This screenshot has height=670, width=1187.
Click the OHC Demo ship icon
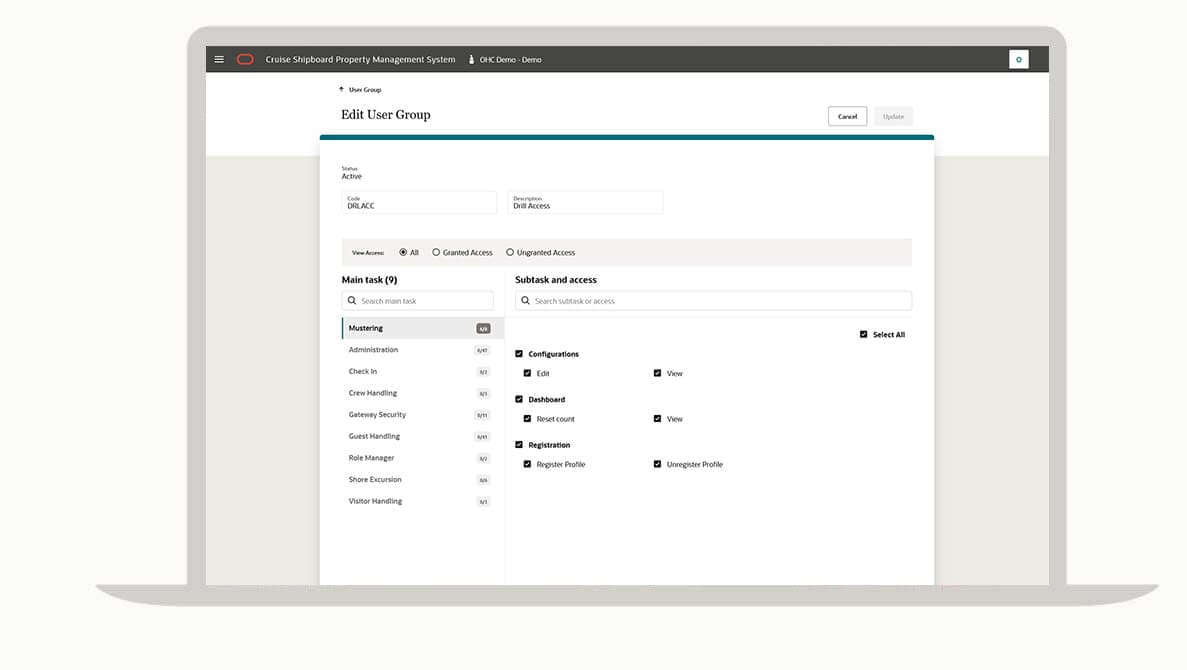coord(471,60)
